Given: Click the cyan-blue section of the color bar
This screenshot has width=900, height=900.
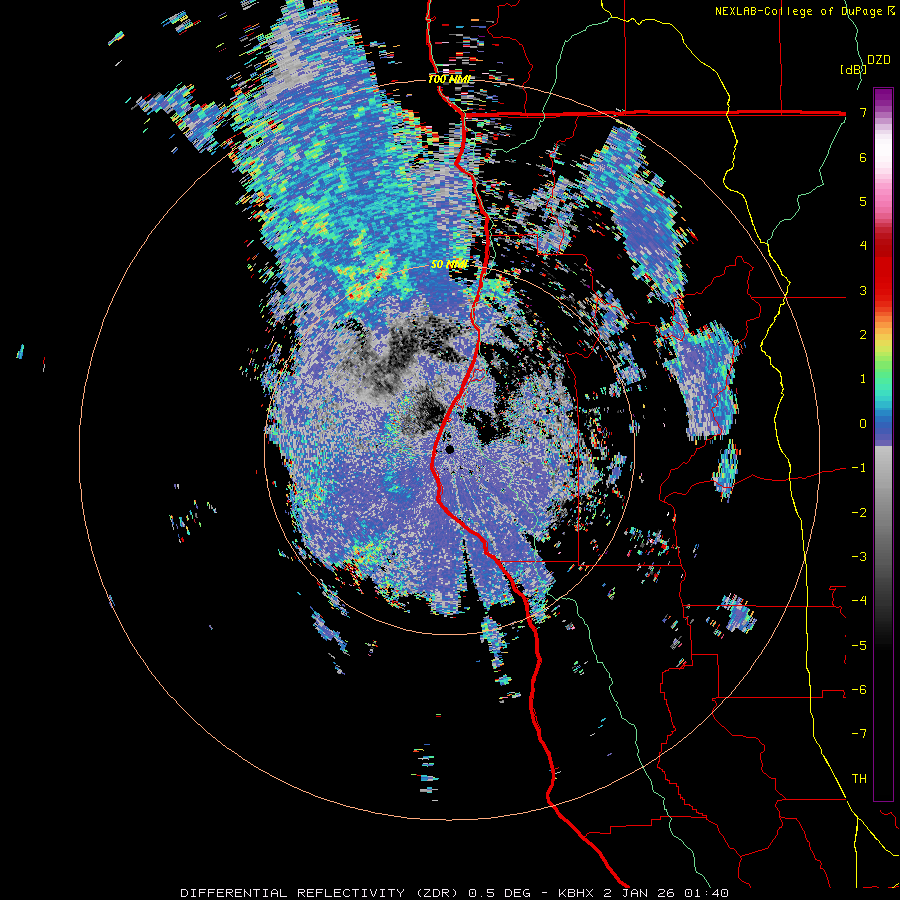Looking at the screenshot, I should [883, 414].
